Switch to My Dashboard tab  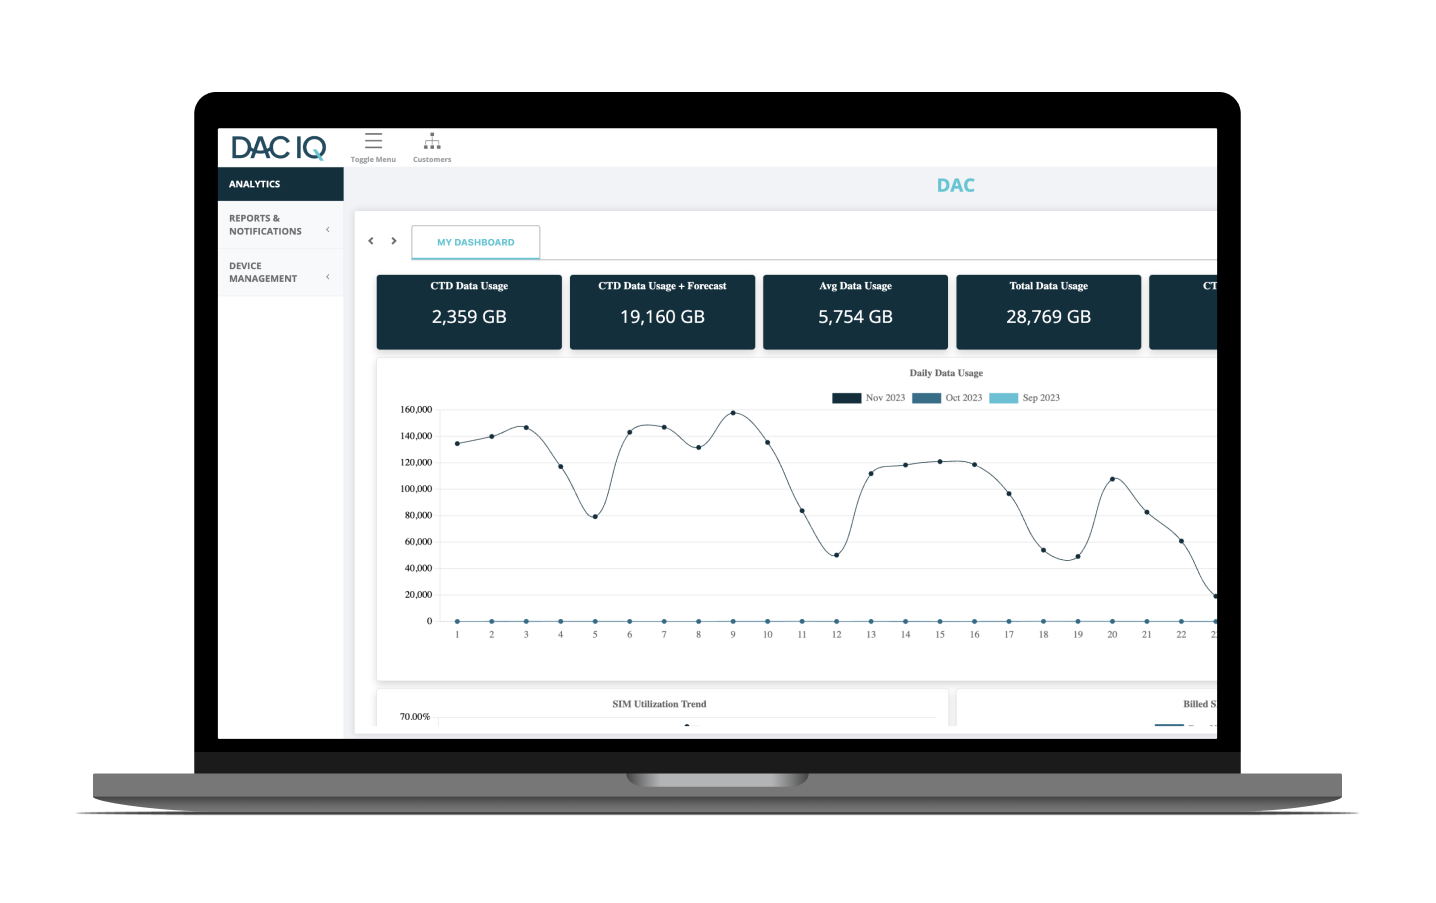pos(475,242)
